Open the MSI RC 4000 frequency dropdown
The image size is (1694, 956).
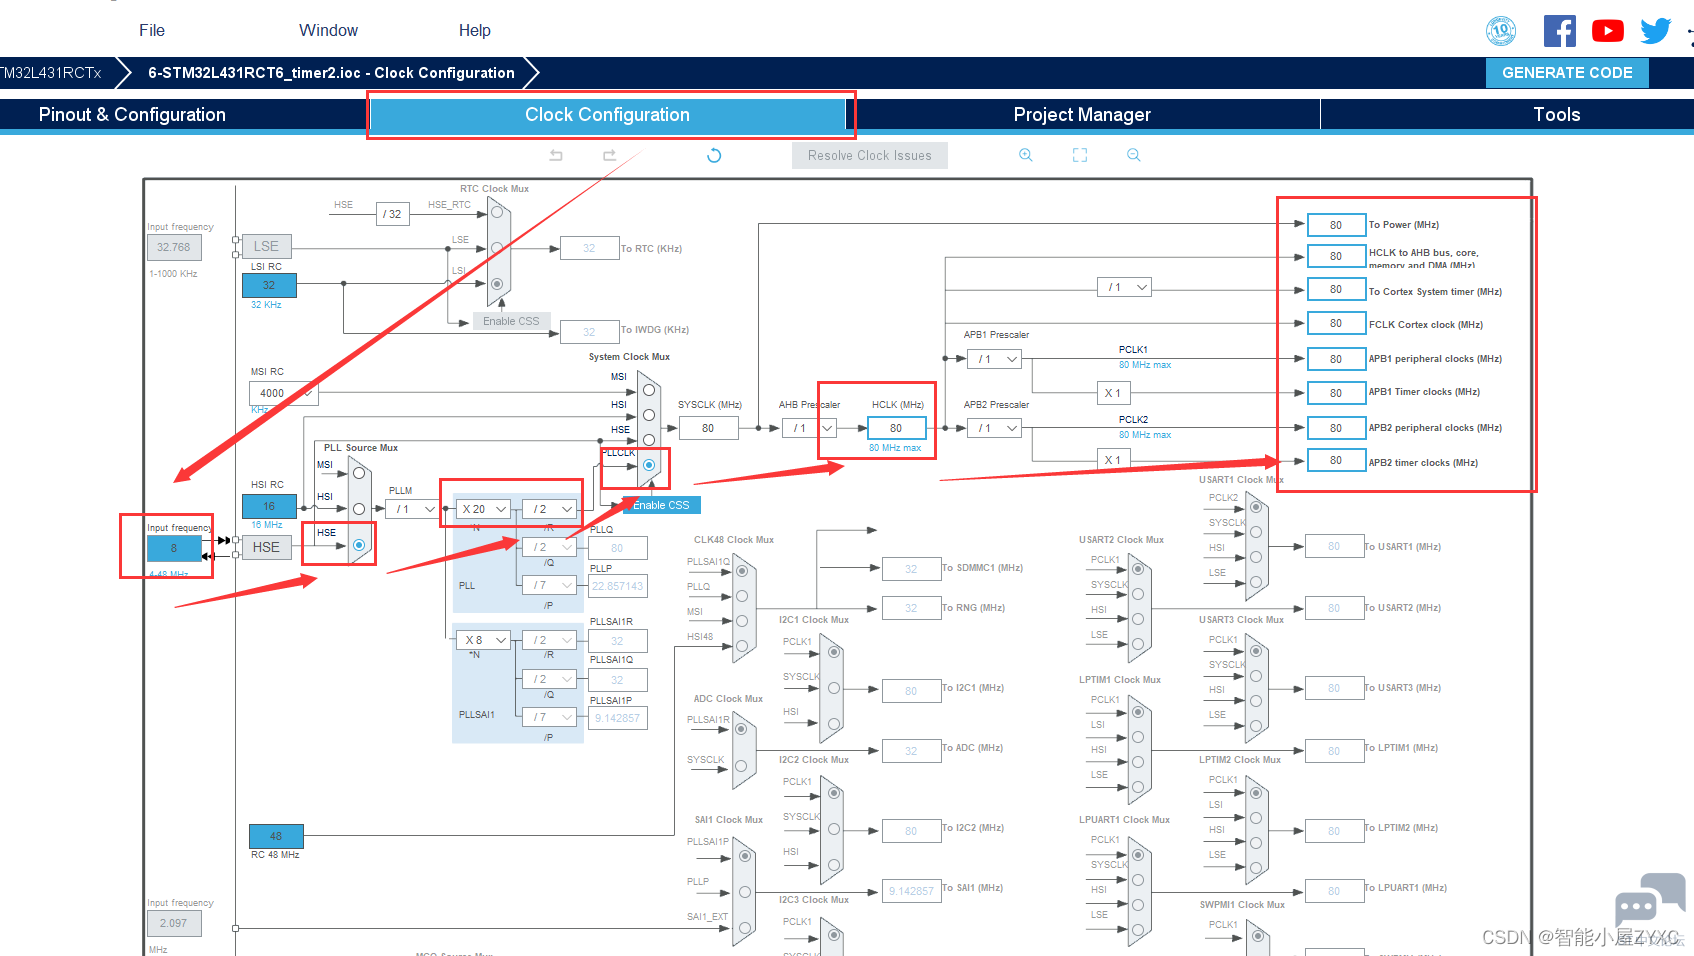(283, 393)
